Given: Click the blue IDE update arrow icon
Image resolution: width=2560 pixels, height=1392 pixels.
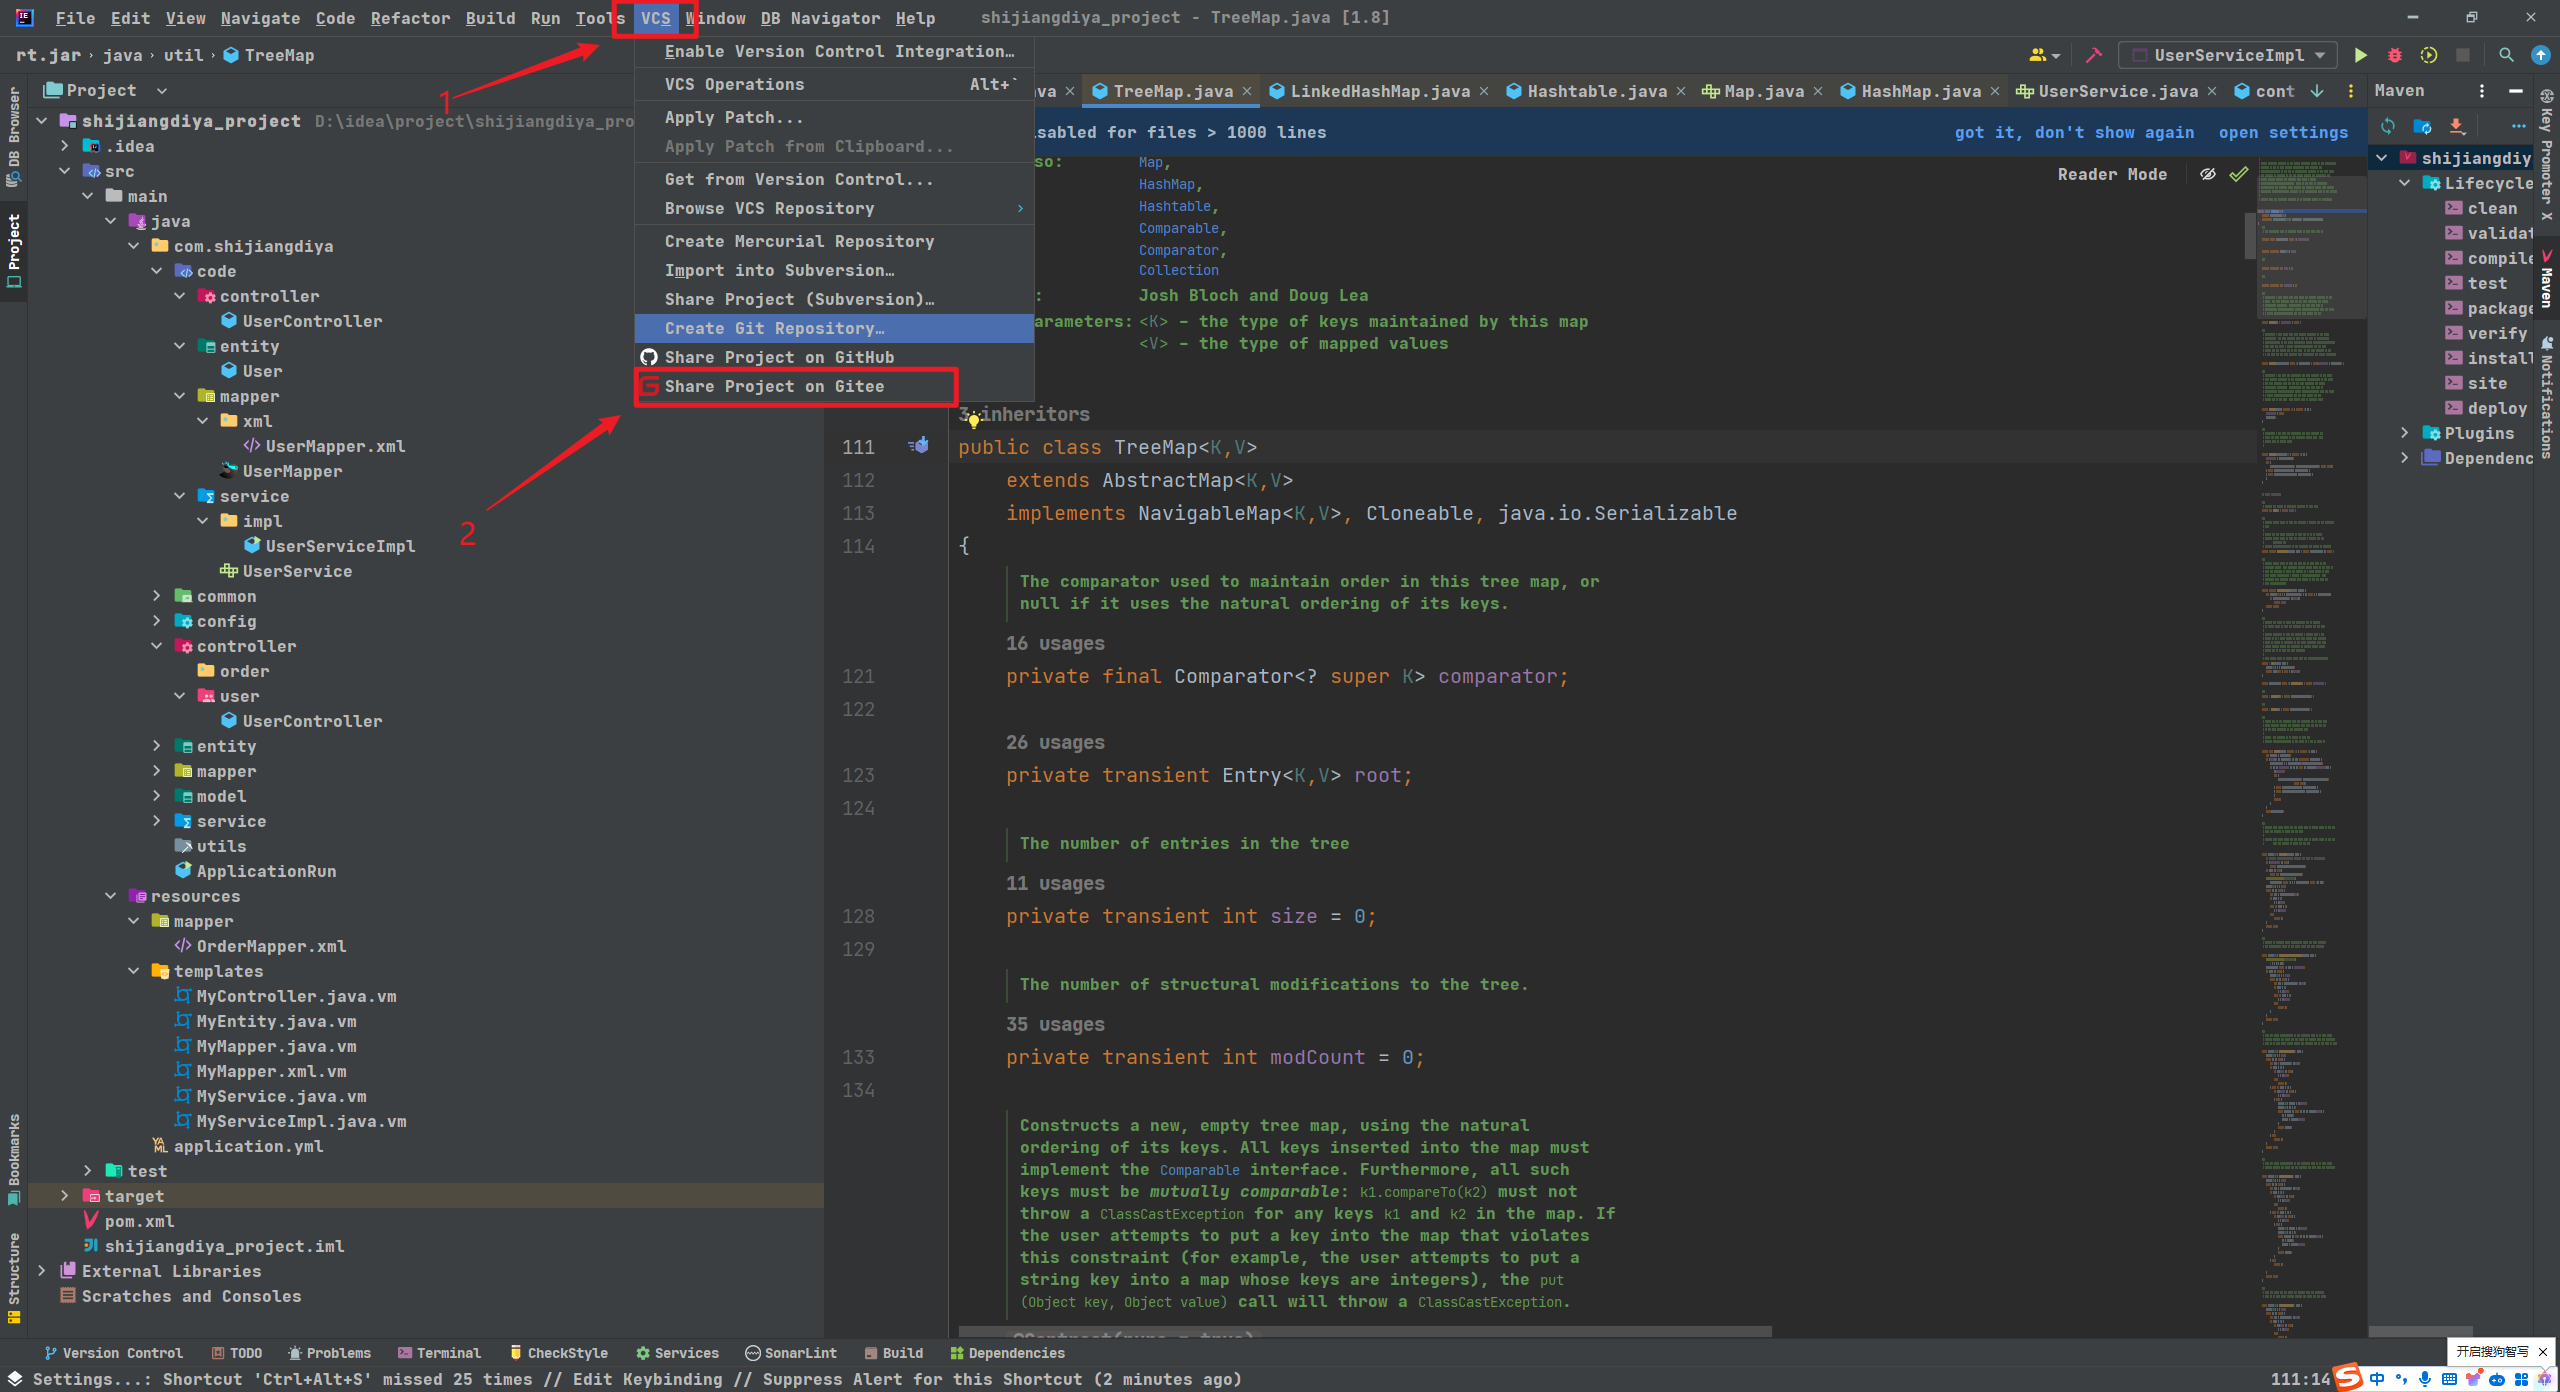Looking at the screenshot, I should pos(2540,55).
